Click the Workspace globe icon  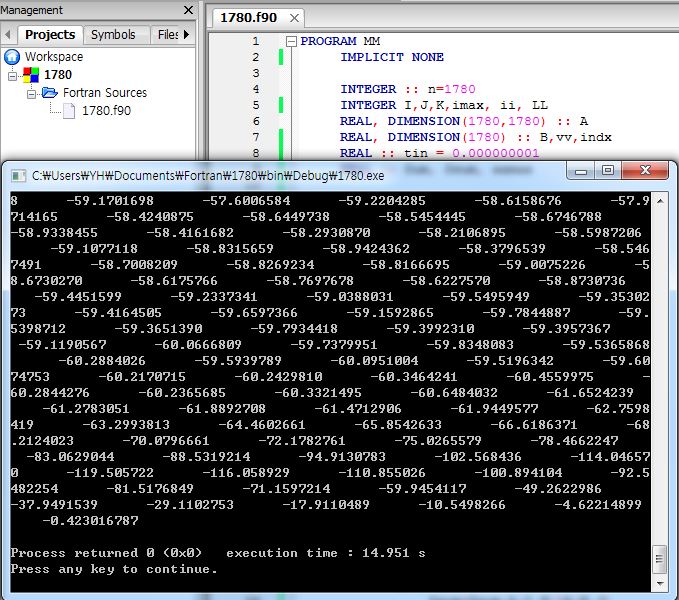click(12, 57)
